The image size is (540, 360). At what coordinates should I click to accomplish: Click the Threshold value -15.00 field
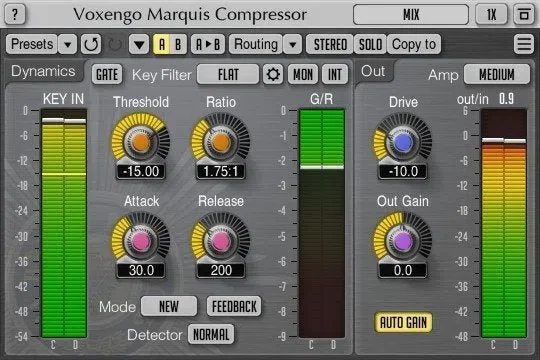click(x=141, y=171)
